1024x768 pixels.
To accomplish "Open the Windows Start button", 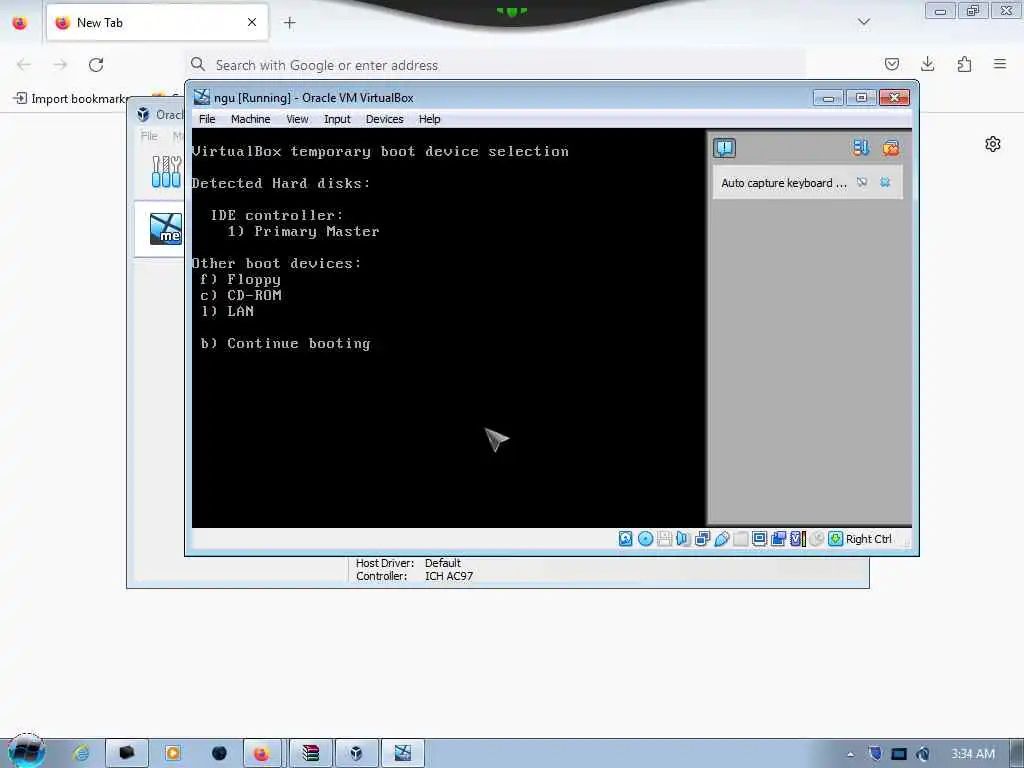I will [x=26, y=752].
